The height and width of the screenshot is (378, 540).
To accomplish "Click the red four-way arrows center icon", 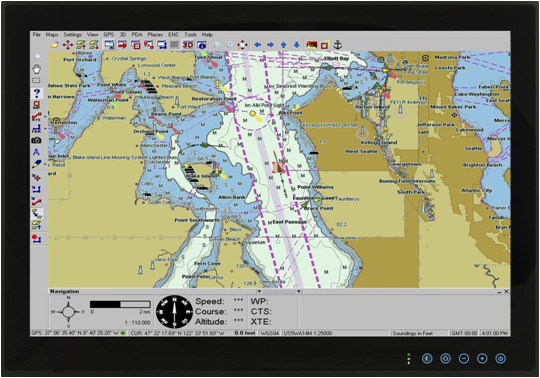I will click(68, 45).
